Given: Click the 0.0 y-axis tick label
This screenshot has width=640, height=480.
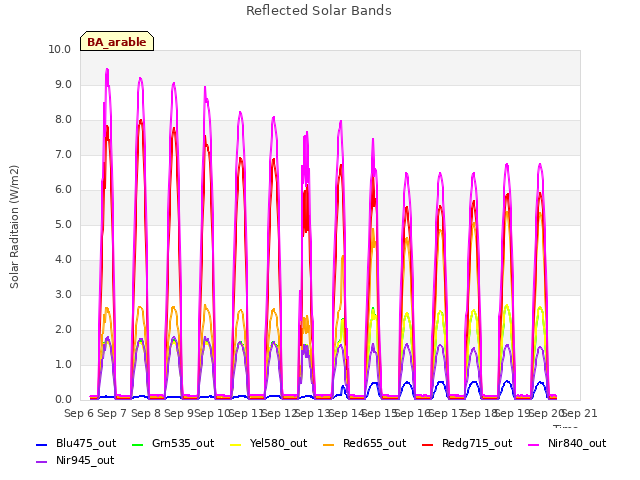Looking at the screenshot, I should click(63, 400).
